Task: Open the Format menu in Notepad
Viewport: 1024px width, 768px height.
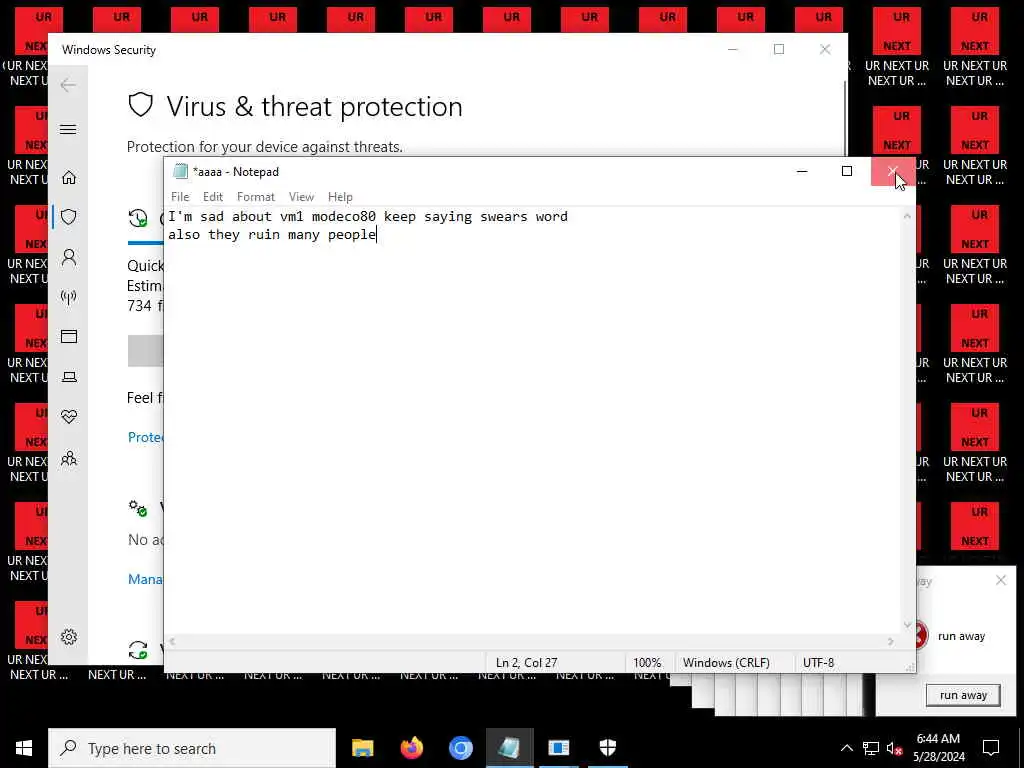Action: (255, 197)
